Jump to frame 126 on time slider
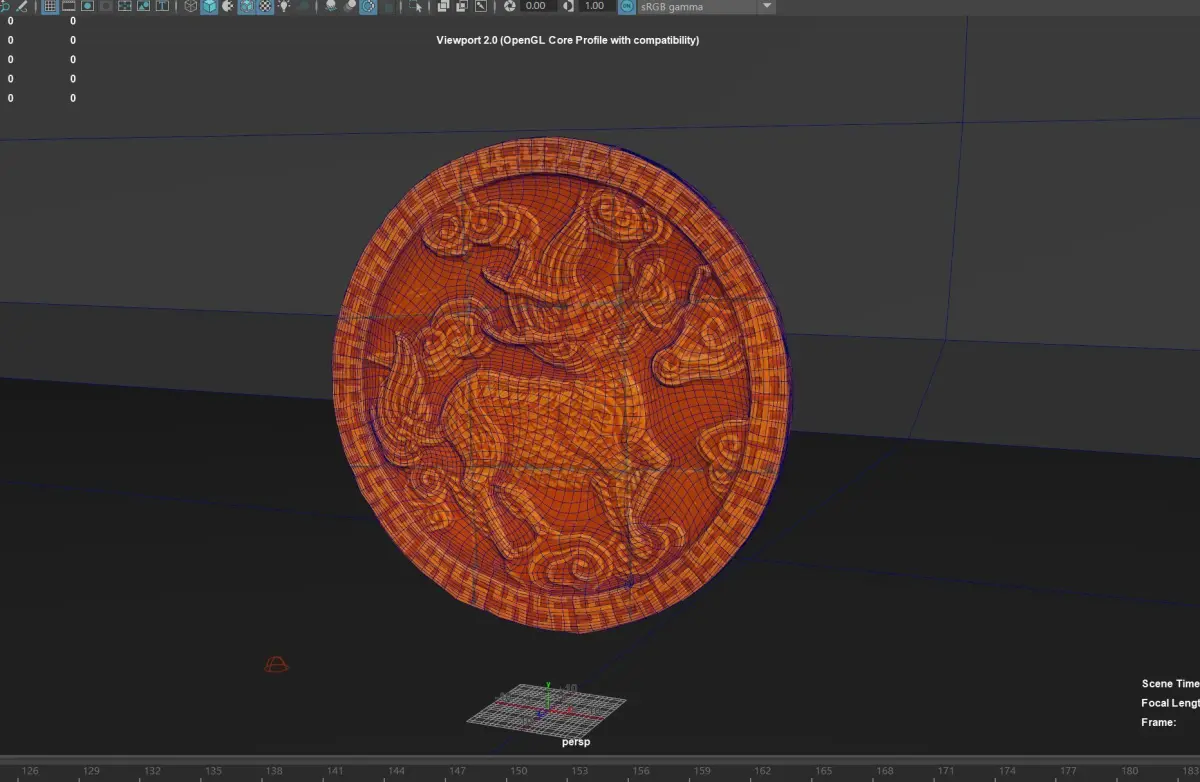 [x=31, y=771]
